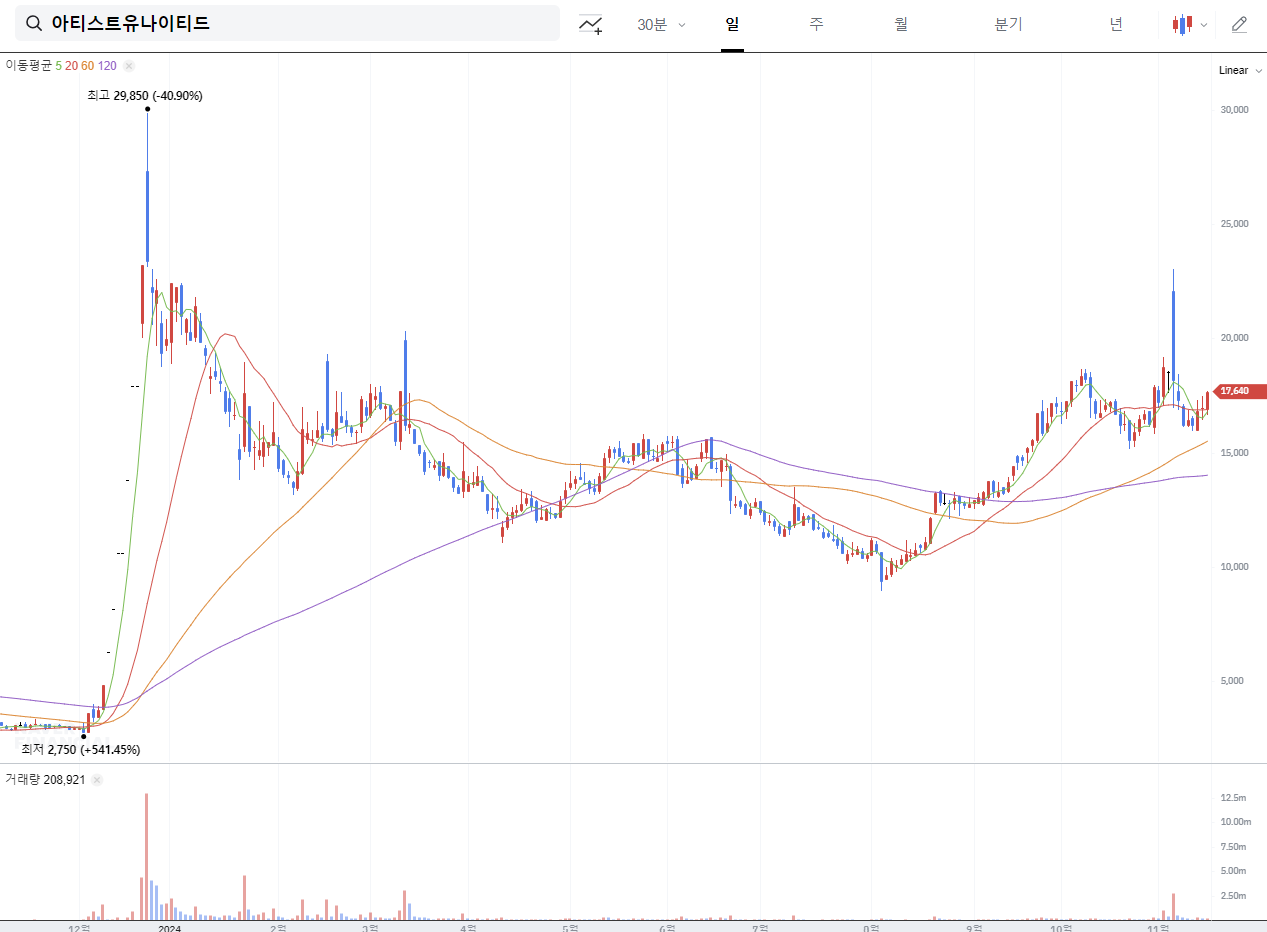Click the 25,000 price axis label
Viewport: 1267px width, 932px height.
[x=1234, y=224]
